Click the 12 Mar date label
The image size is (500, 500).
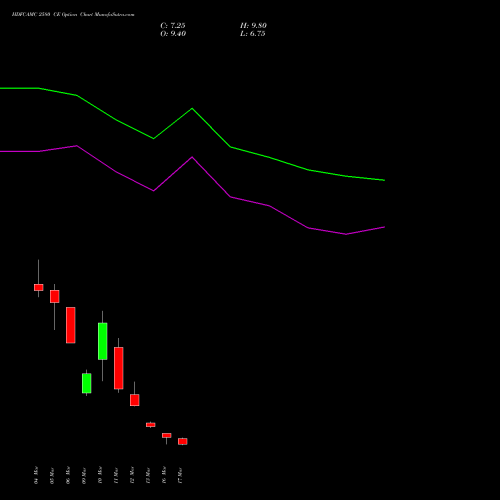pyautogui.click(x=132, y=475)
